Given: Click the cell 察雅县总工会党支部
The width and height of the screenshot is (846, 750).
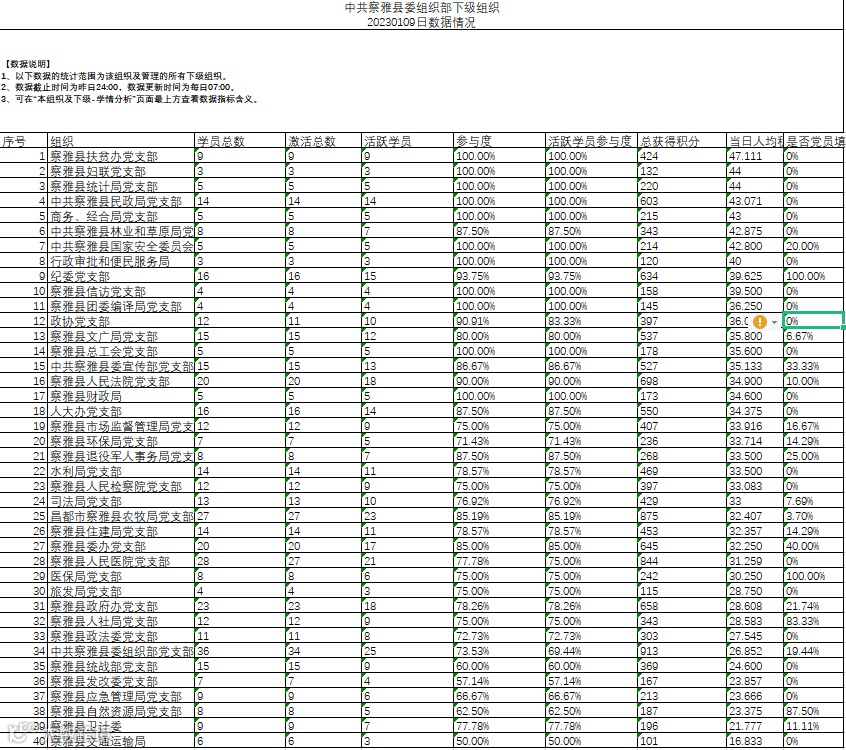Looking at the screenshot, I should [121, 351].
